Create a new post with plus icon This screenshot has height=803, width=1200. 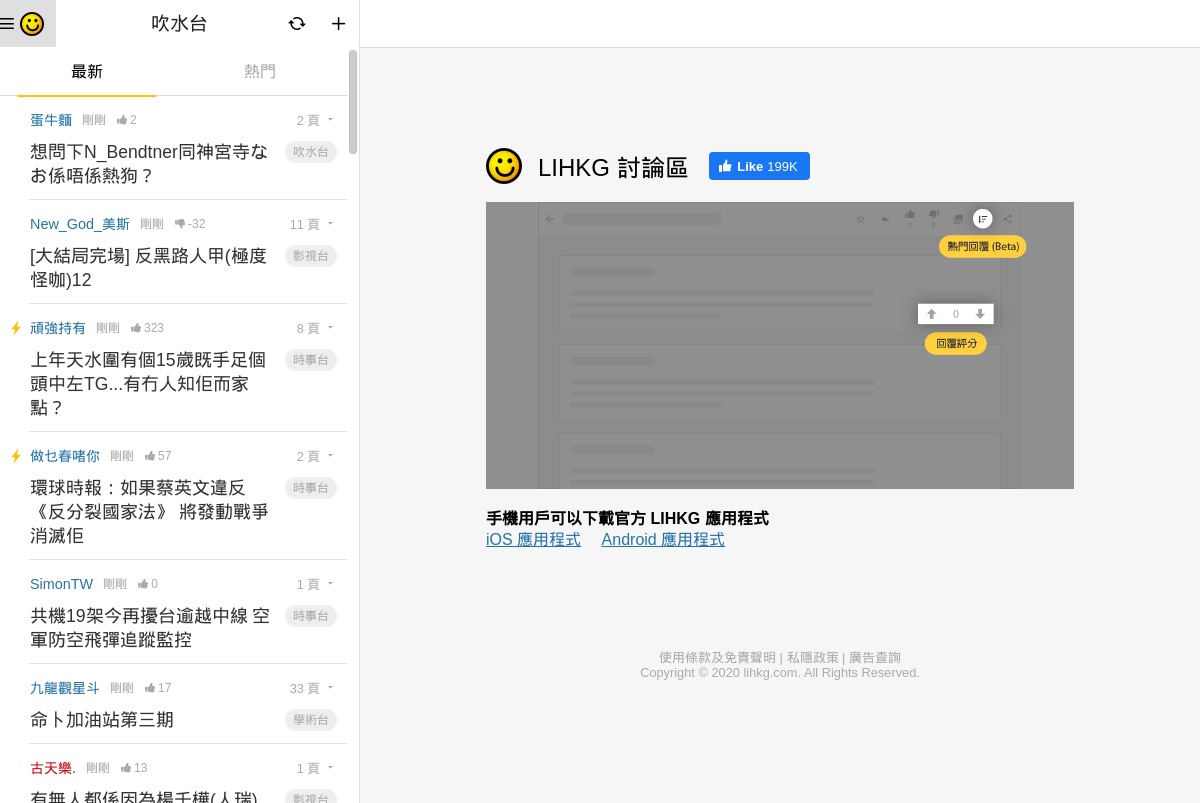pos(339,23)
